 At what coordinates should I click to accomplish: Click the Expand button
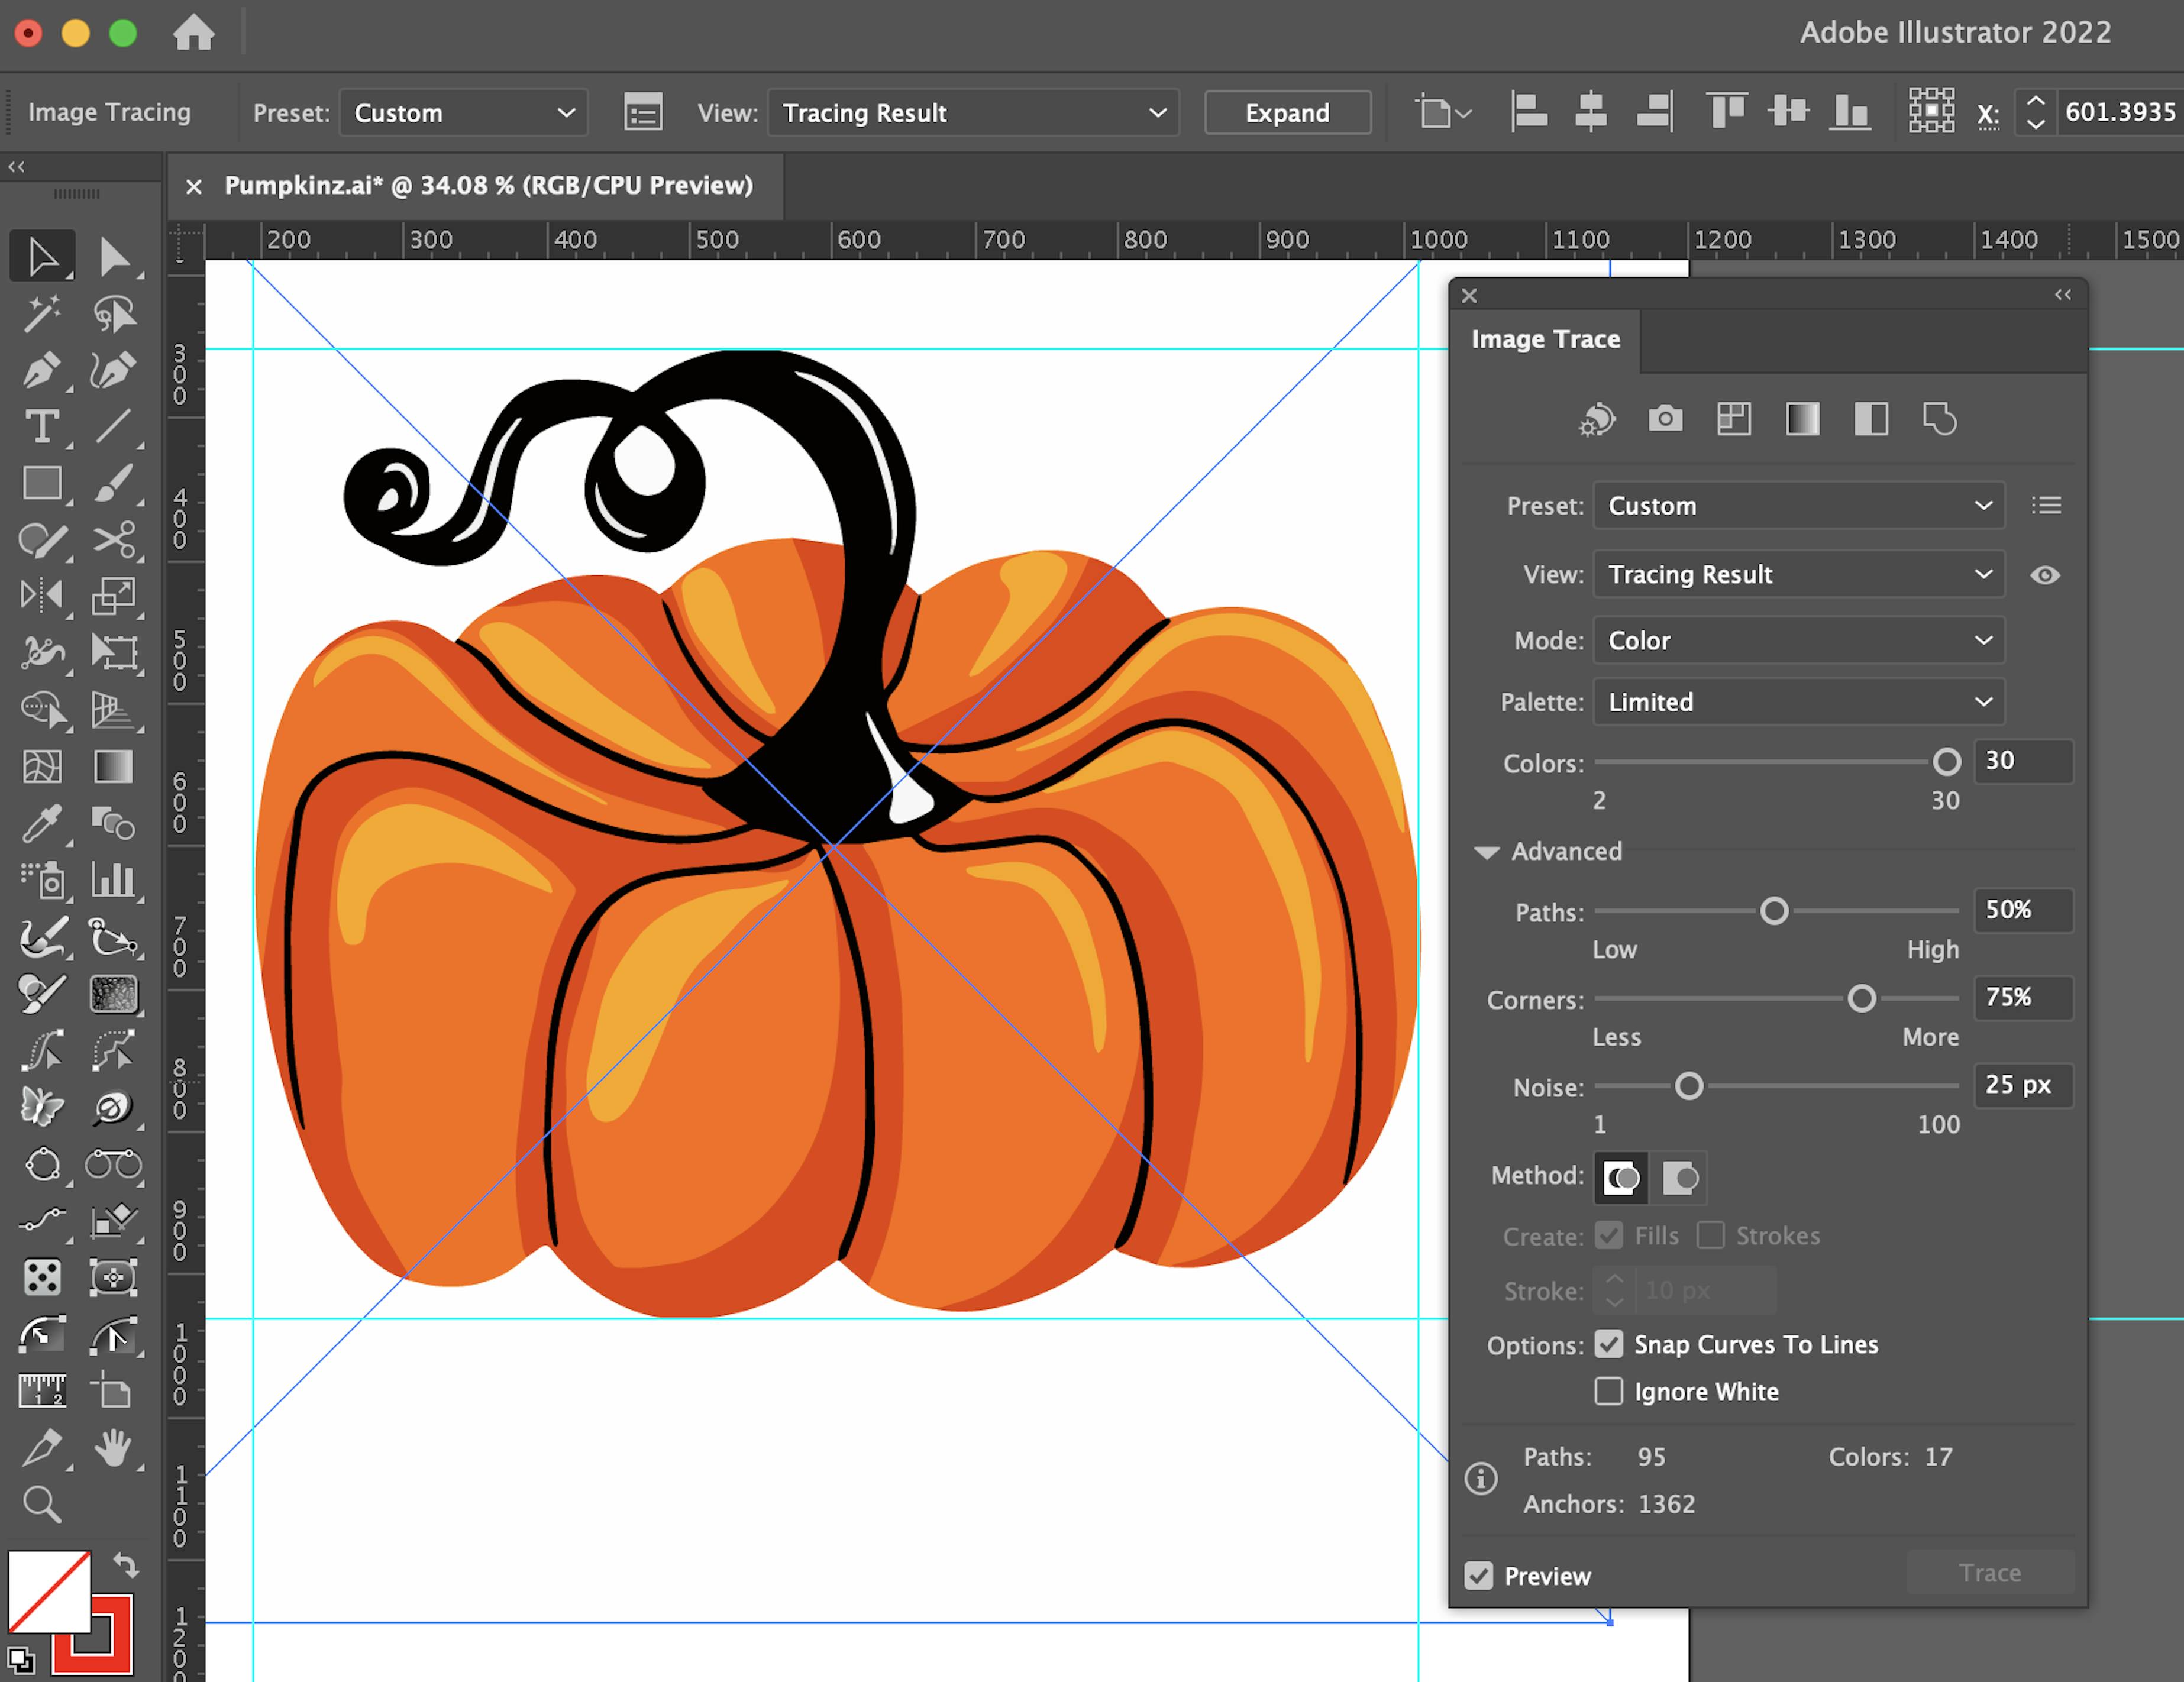coord(1288,112)
